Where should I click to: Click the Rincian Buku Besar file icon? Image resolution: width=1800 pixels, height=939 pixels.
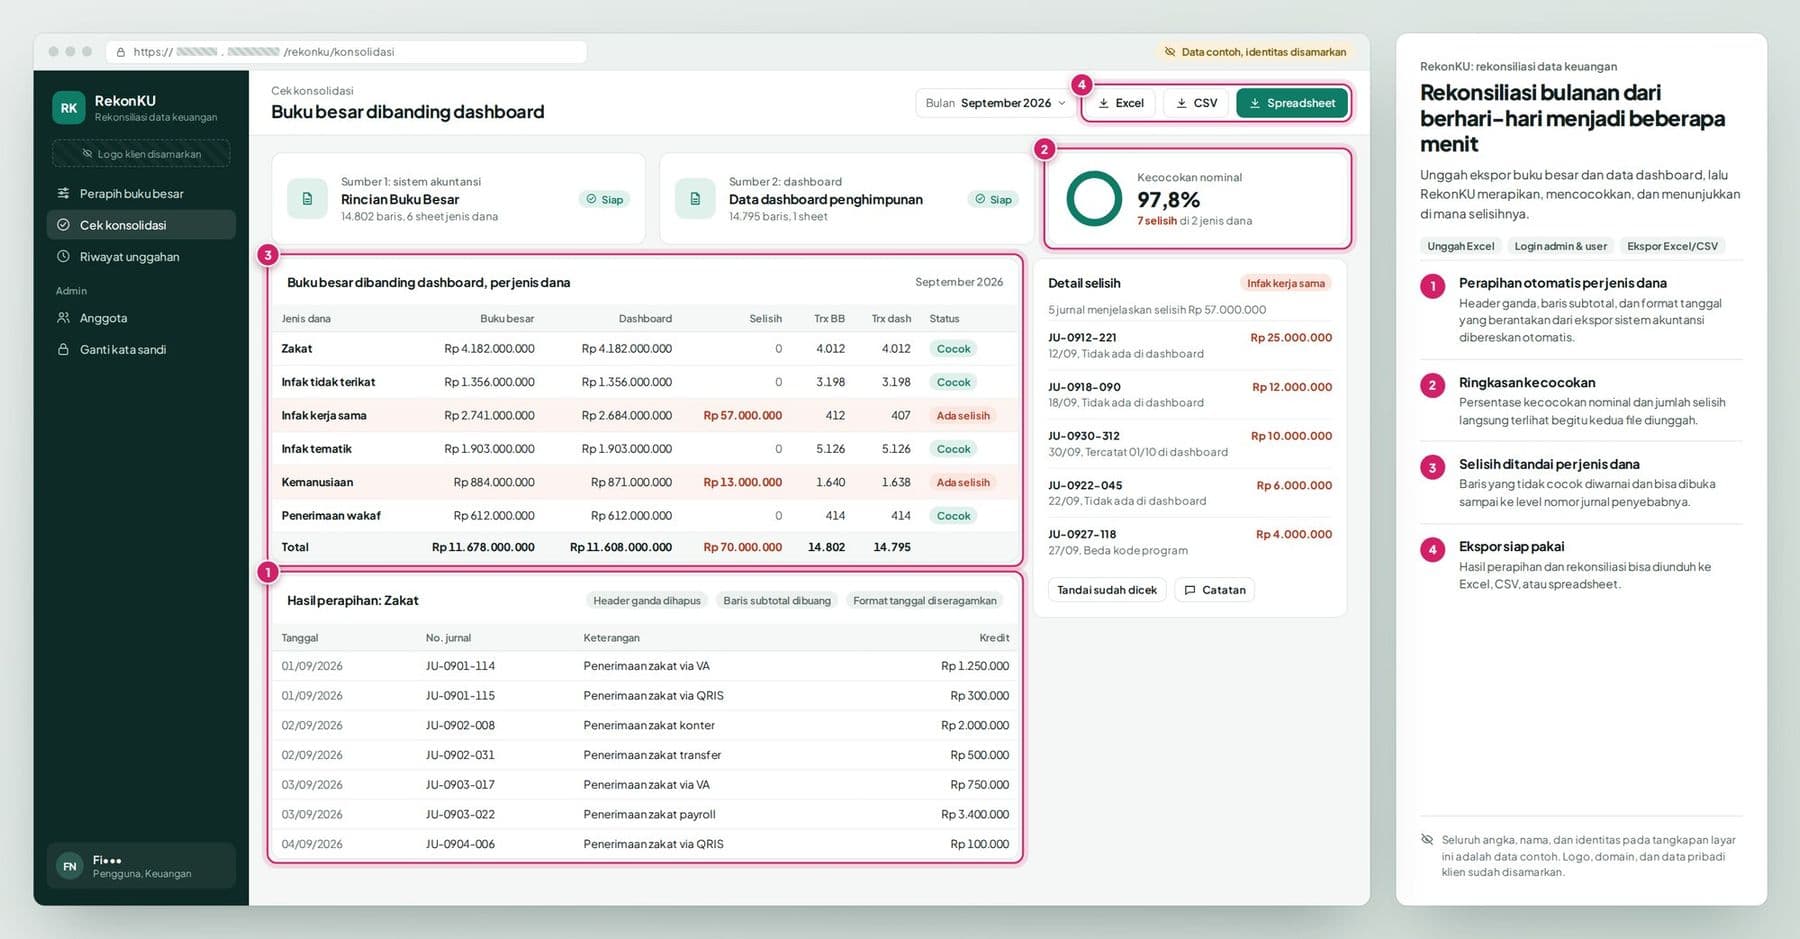[x=307, y=198]
